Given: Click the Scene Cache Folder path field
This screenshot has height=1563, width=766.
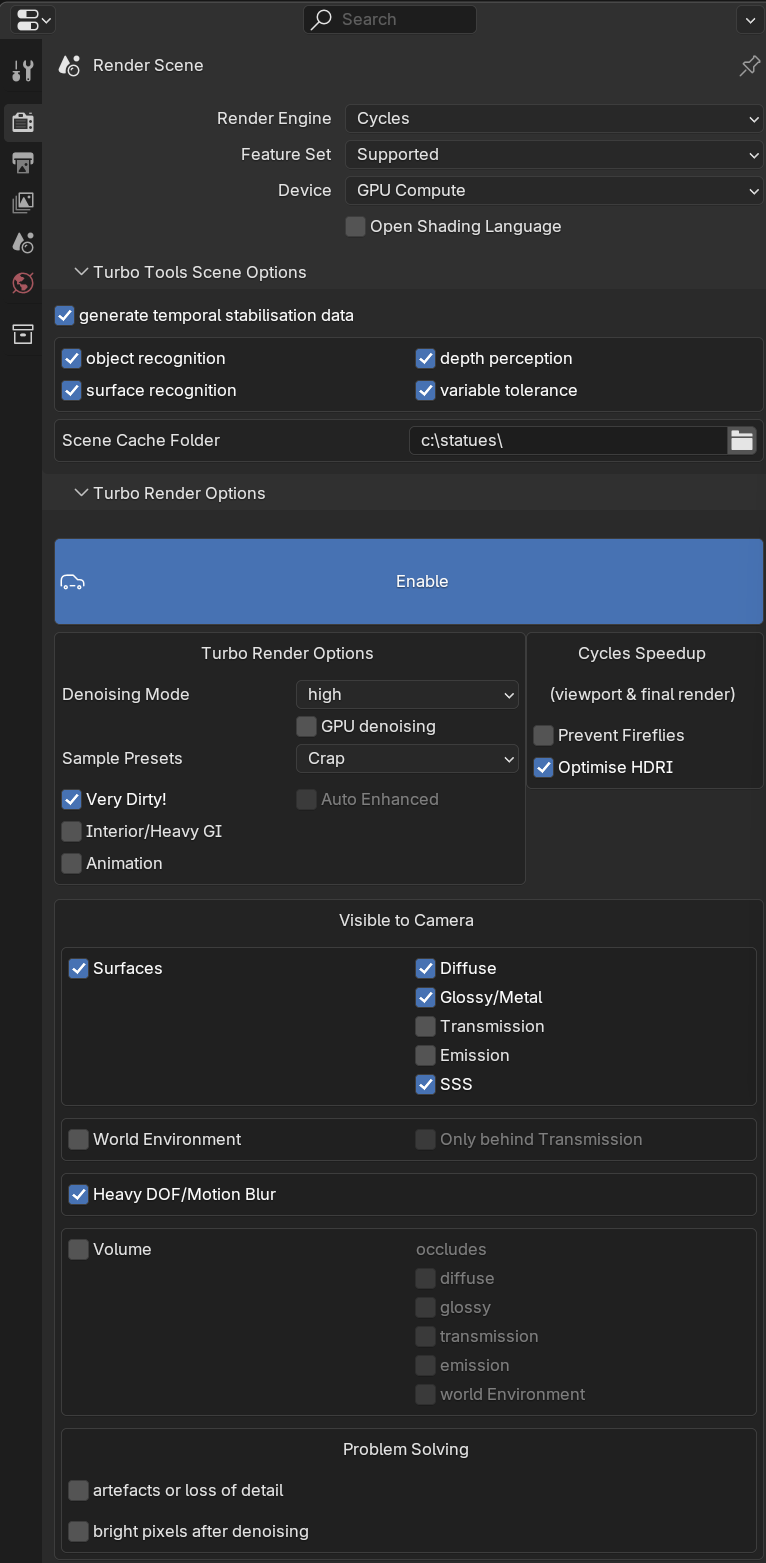Looking at the screenshot, I should pos(567,440).
